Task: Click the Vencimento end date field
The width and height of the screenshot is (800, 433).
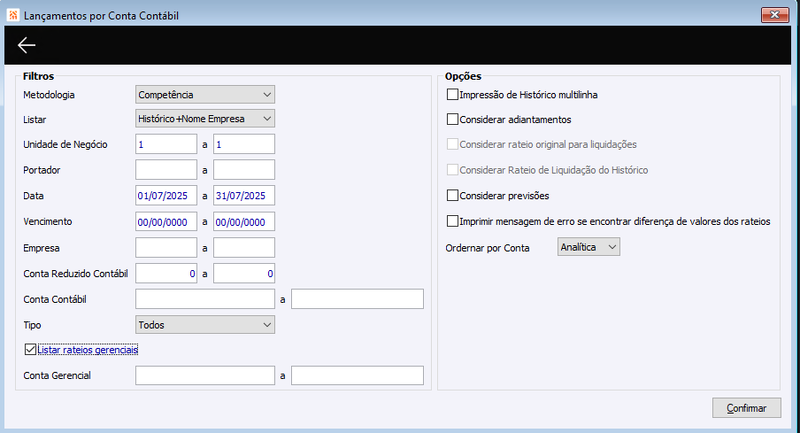Action: (244, 222)
